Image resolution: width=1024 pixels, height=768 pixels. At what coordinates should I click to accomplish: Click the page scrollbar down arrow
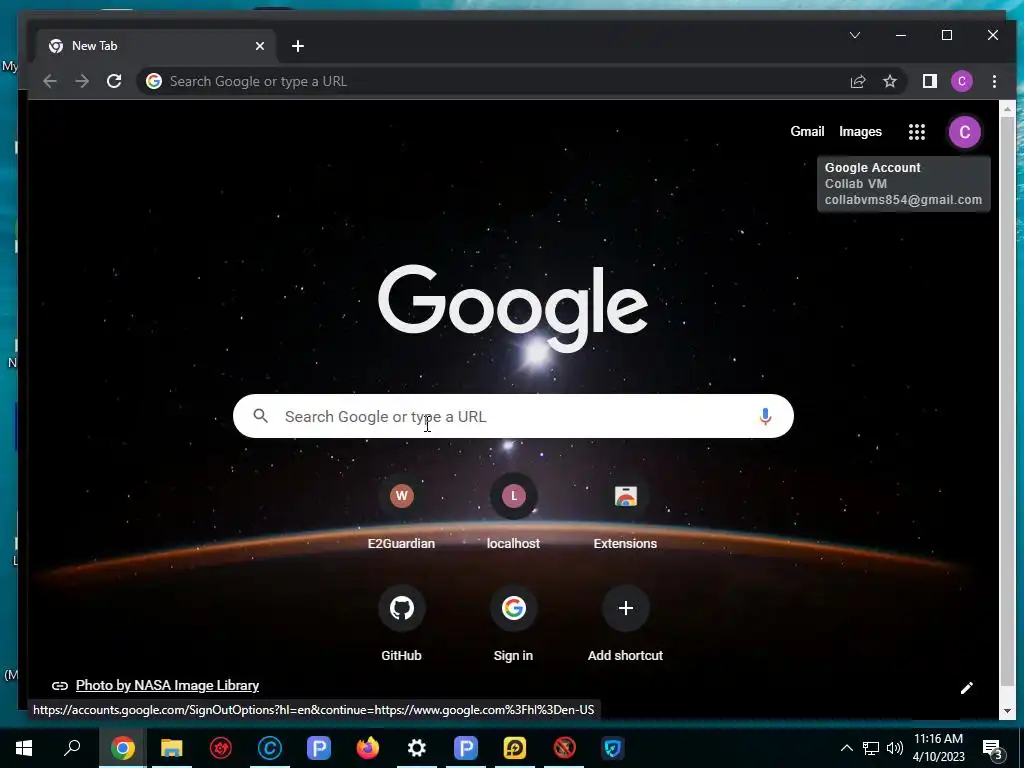pos(1007,711)
